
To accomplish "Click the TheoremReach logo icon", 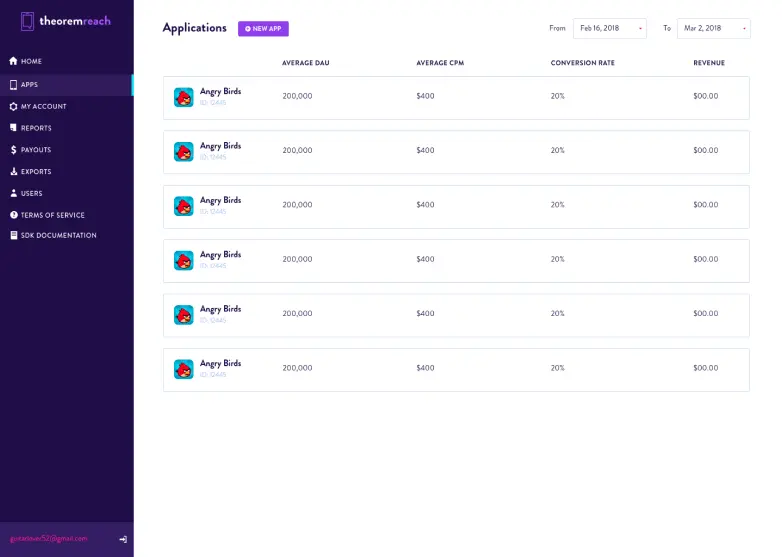I will (x=27, y=21).
